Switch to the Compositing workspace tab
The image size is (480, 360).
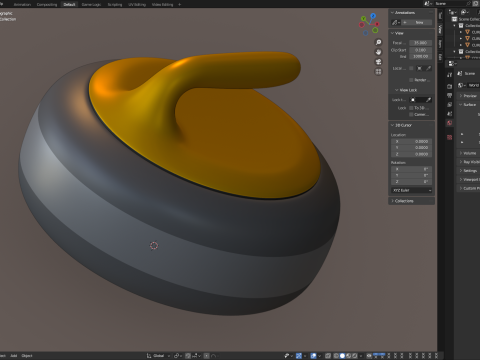pyautogui.click(x=47, y=4)
